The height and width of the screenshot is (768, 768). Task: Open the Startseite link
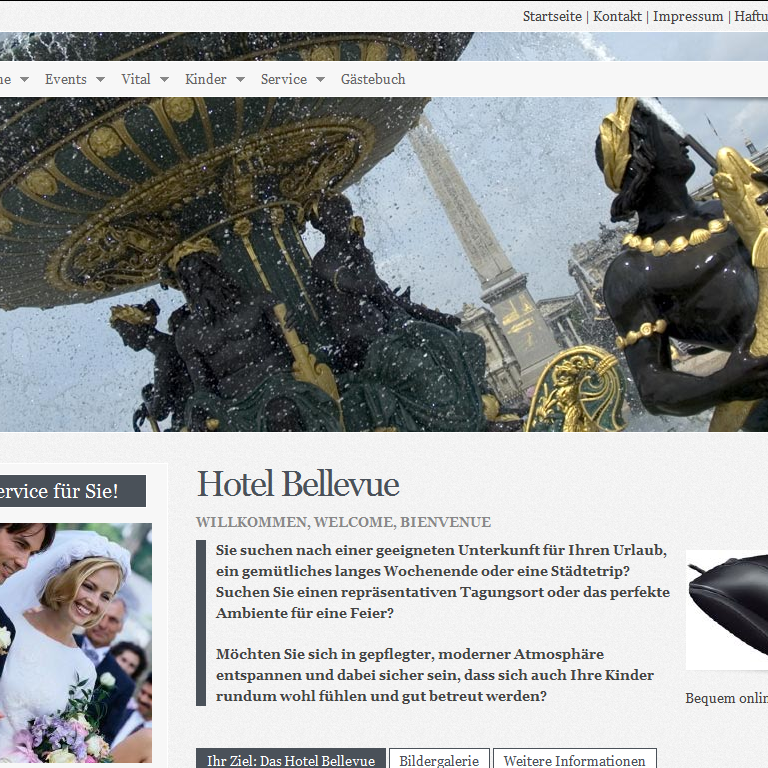[x=552, y=16]
